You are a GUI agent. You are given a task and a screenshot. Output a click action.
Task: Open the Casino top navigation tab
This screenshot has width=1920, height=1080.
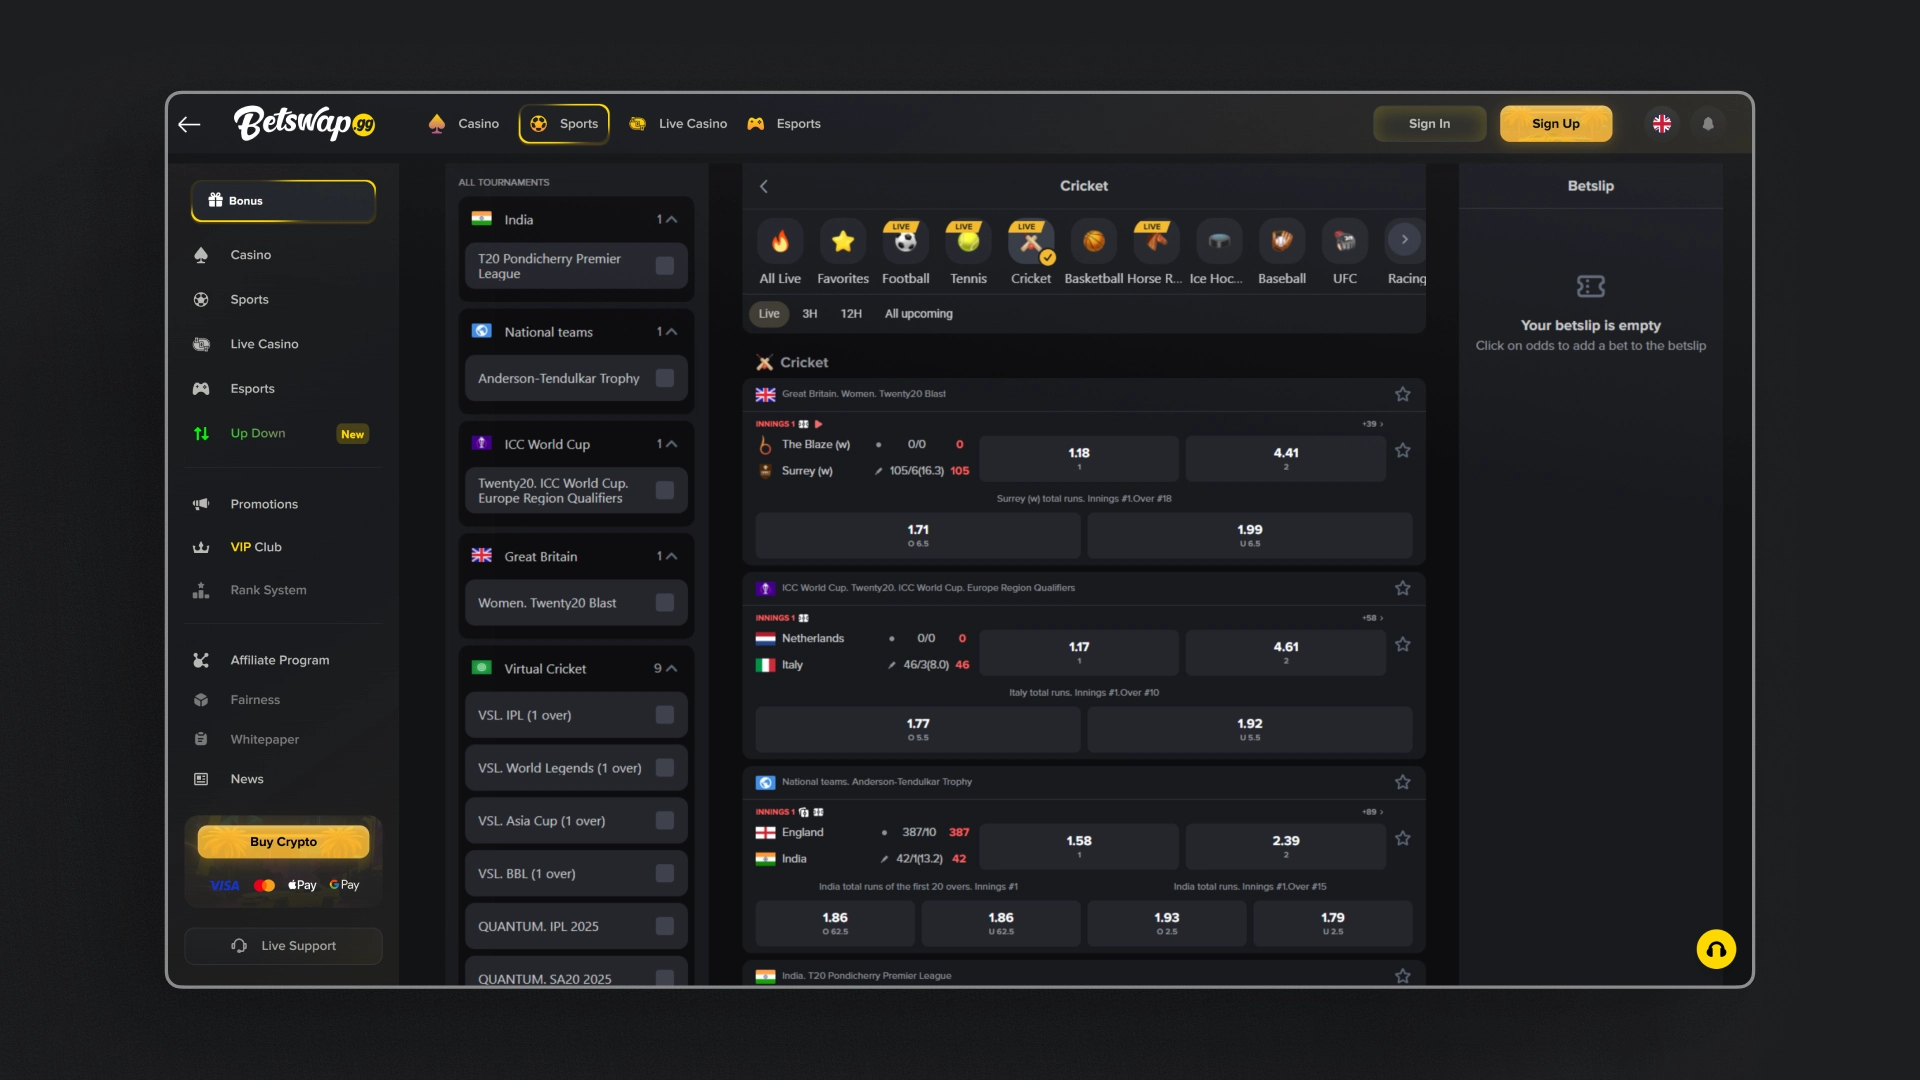pos(464,124)
